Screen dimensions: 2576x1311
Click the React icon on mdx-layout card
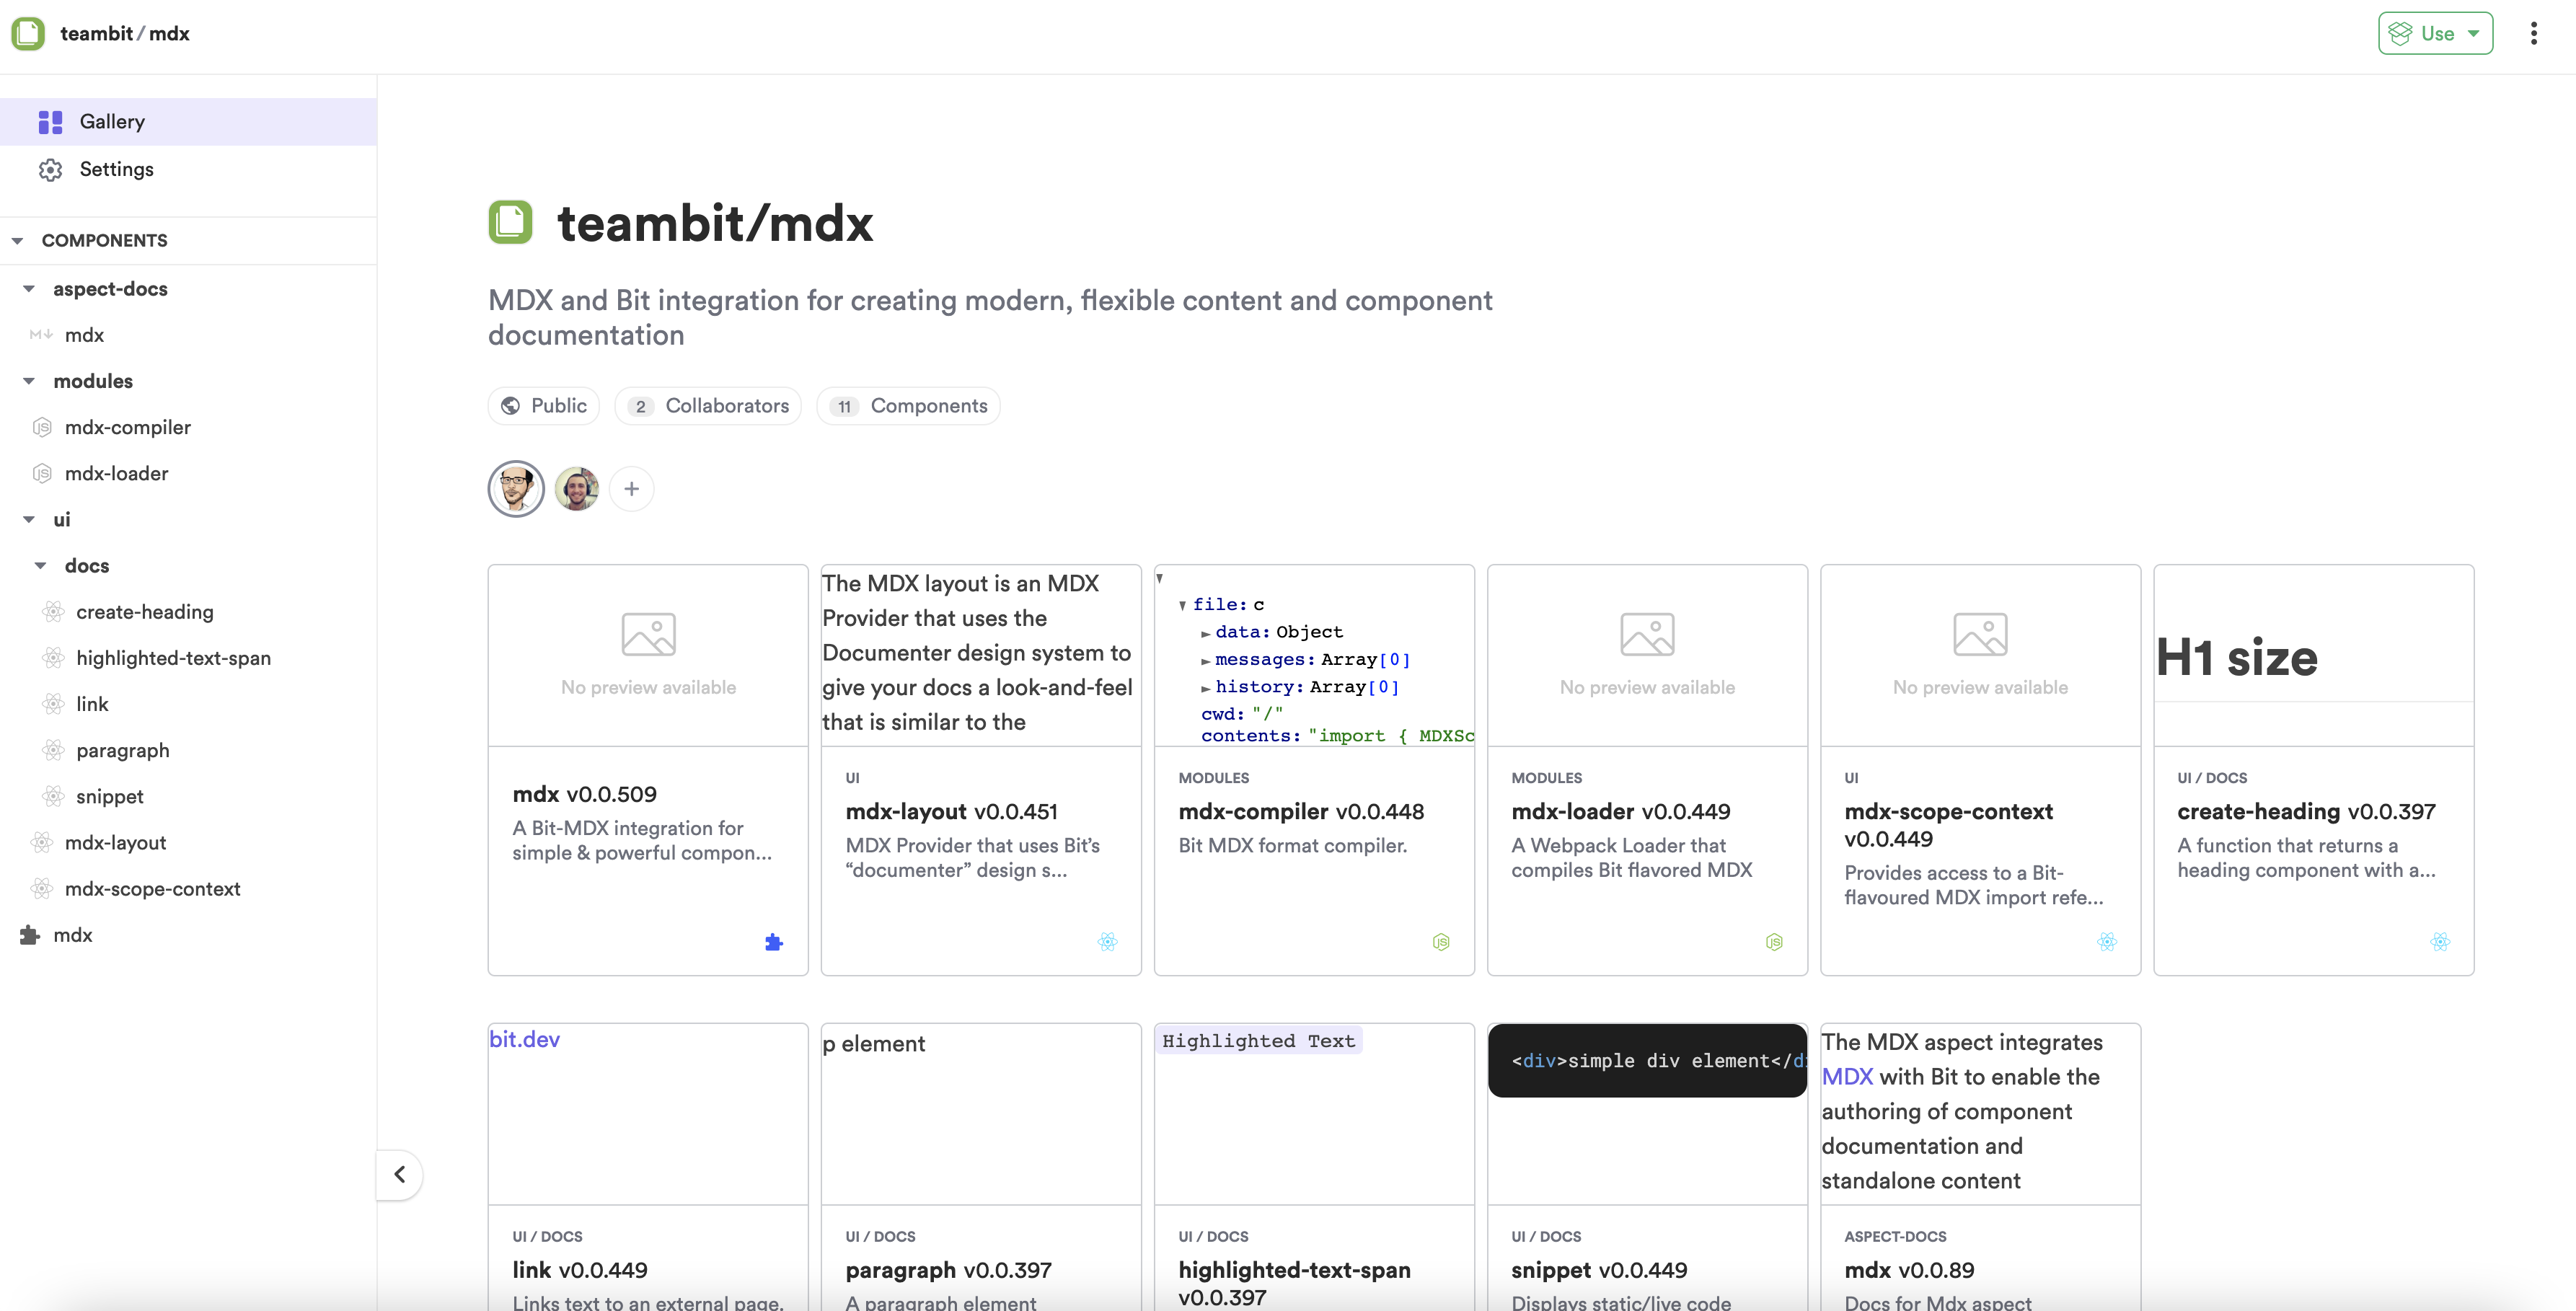[1107, 942]
